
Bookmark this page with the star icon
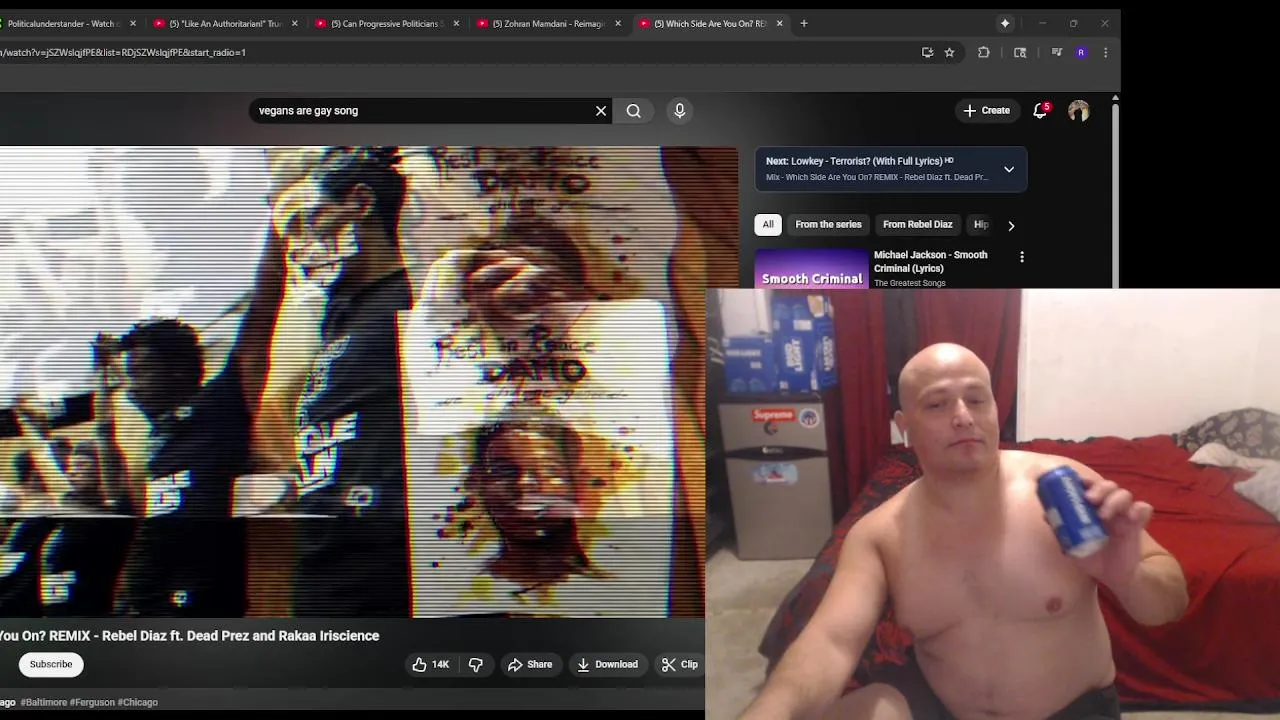pyautogui.click(x=950, y=52)
